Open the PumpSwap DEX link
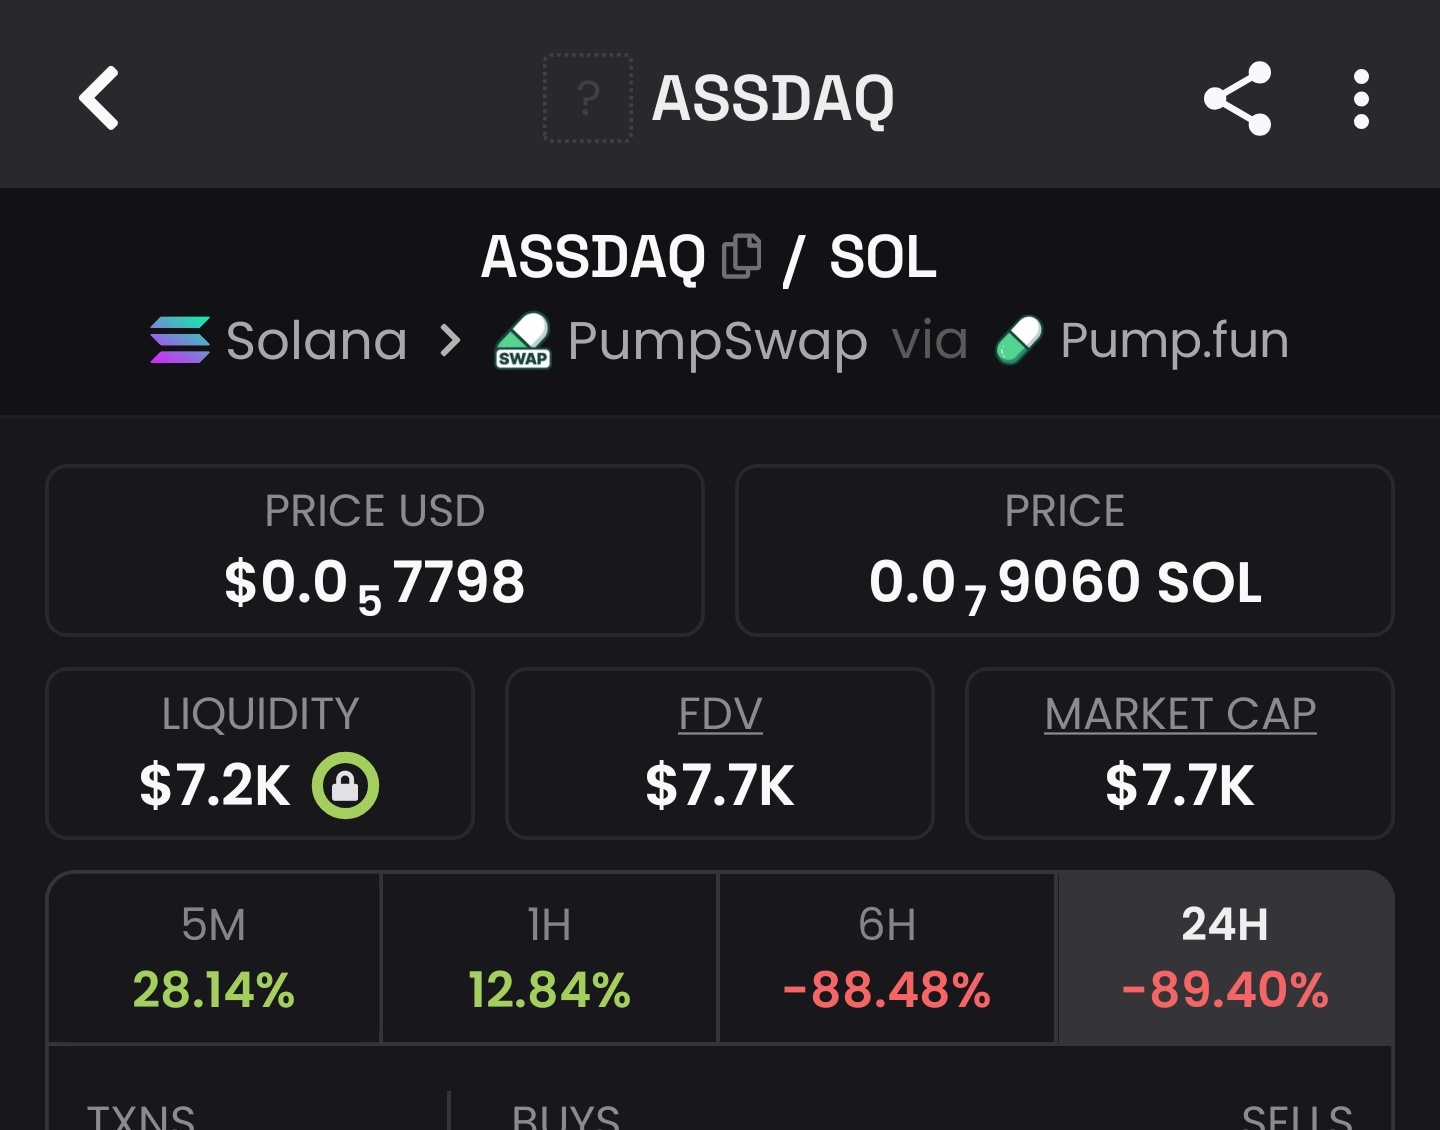Image resolution: width=1440 pixels, height=1130 pixels. [717, 341]
